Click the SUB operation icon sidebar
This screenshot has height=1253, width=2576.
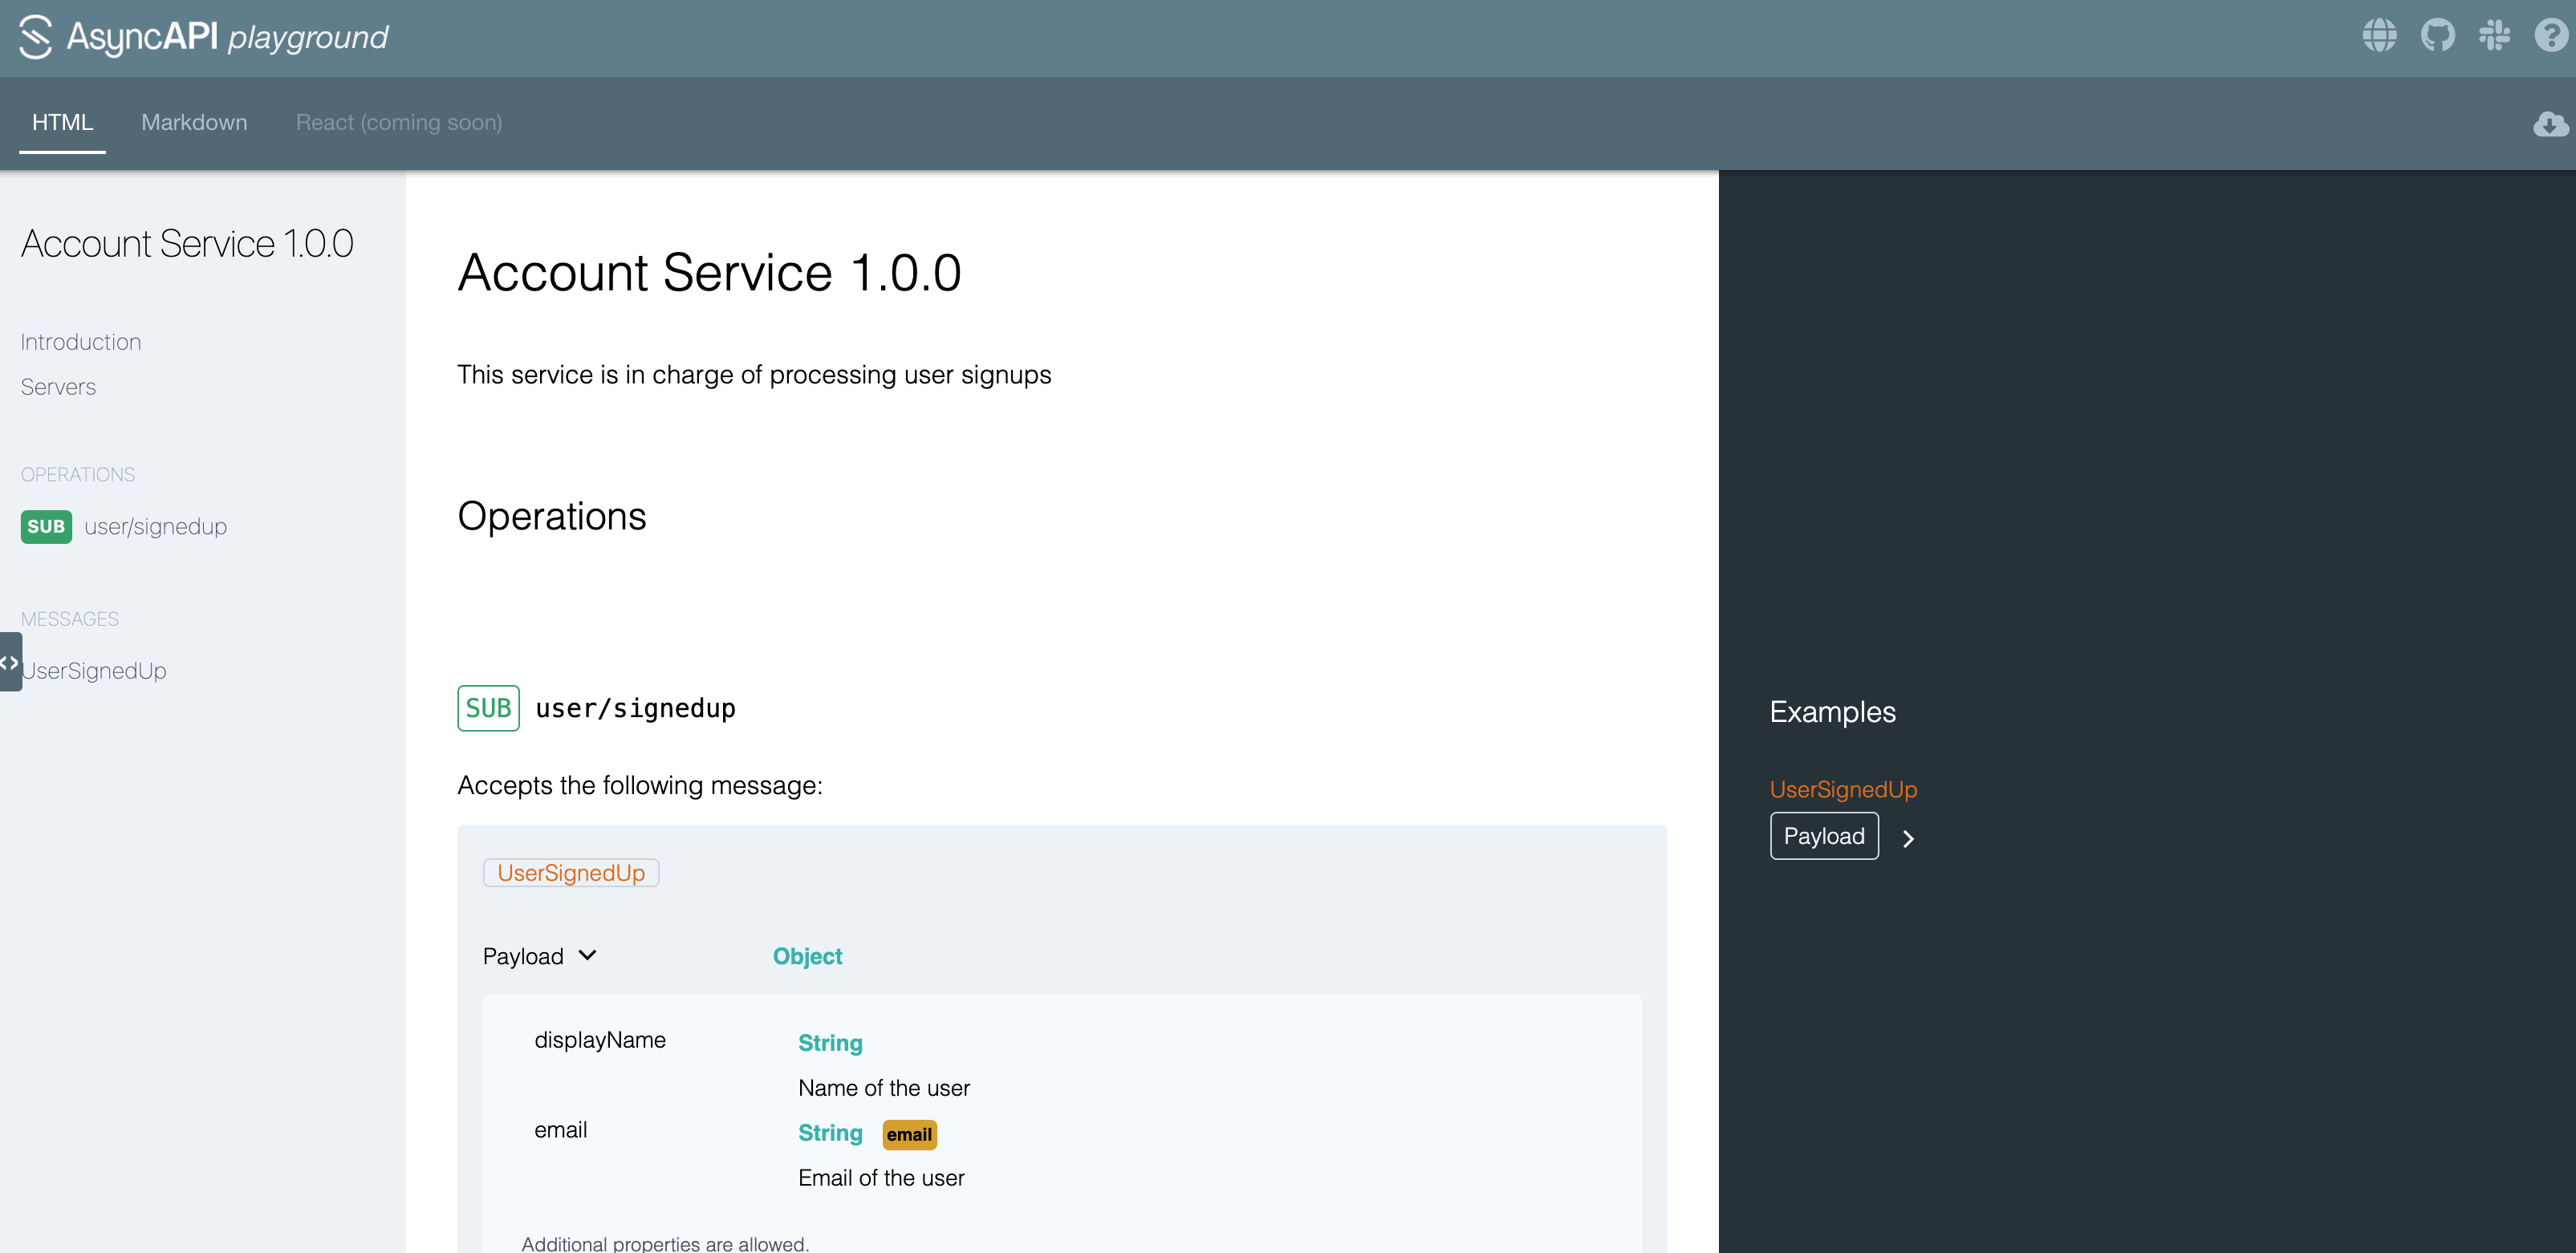46,527
